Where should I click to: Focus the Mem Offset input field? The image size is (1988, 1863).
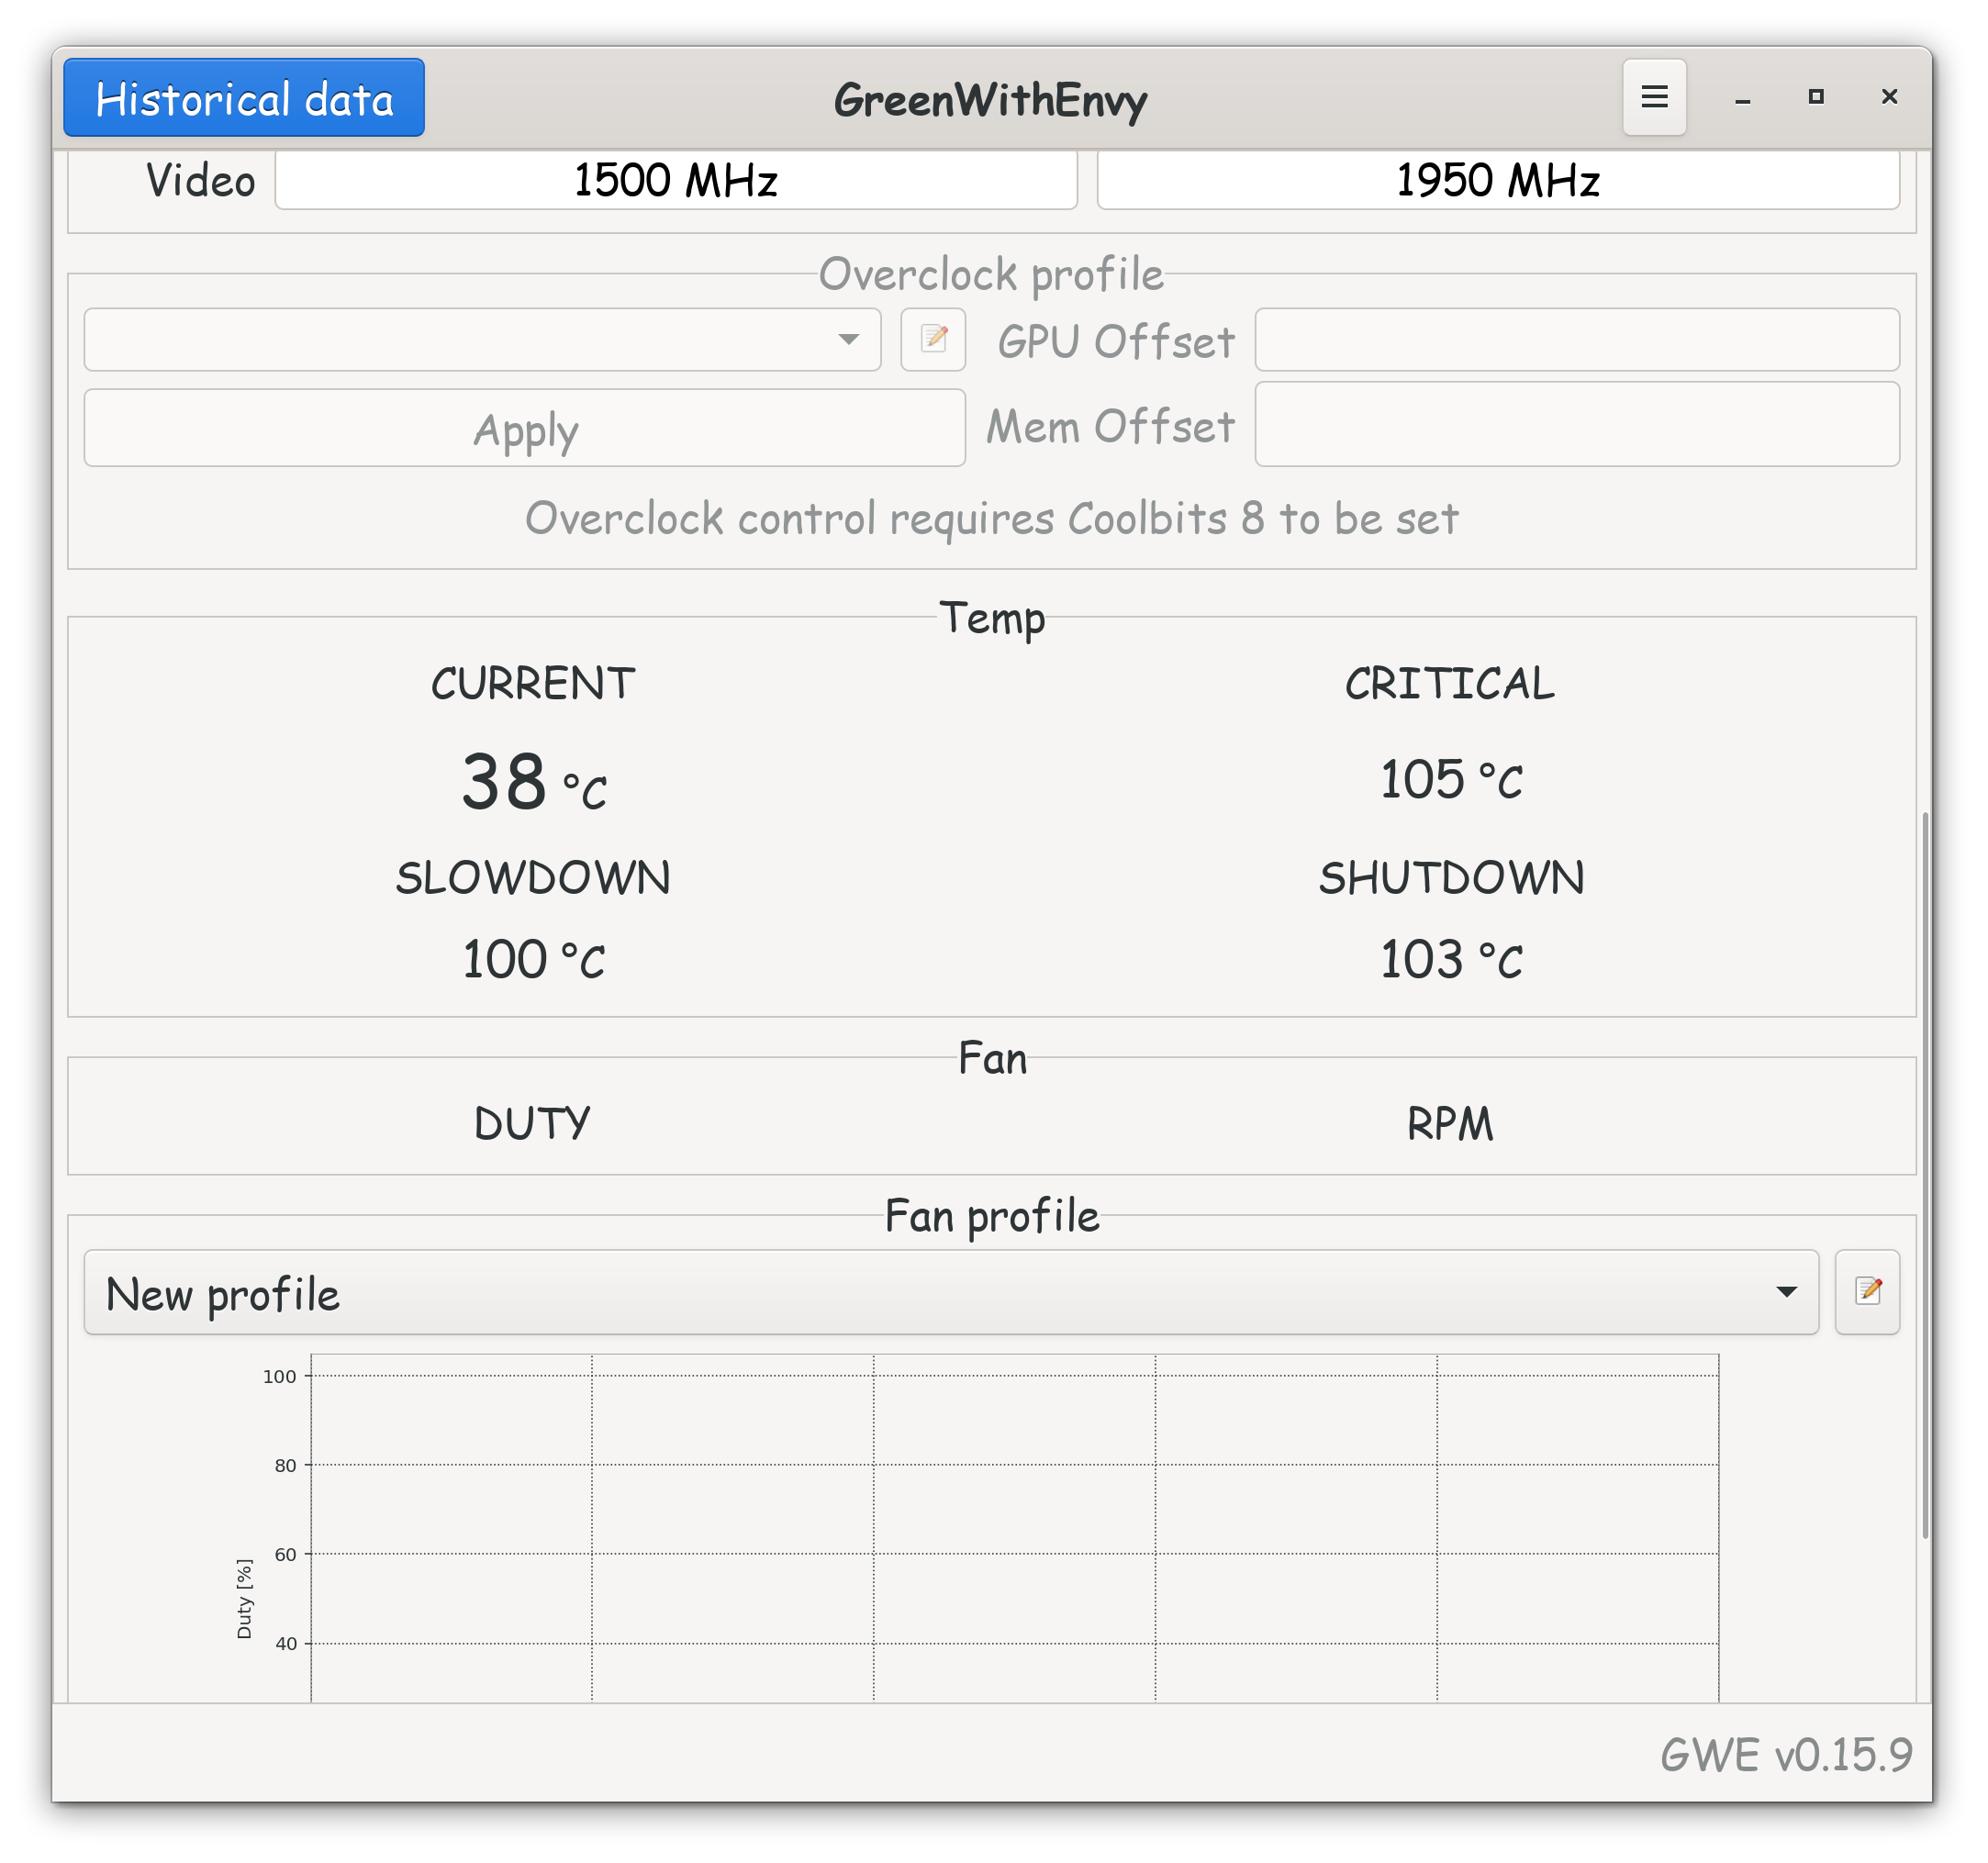pyautogui.click(x=1577, y=425)
